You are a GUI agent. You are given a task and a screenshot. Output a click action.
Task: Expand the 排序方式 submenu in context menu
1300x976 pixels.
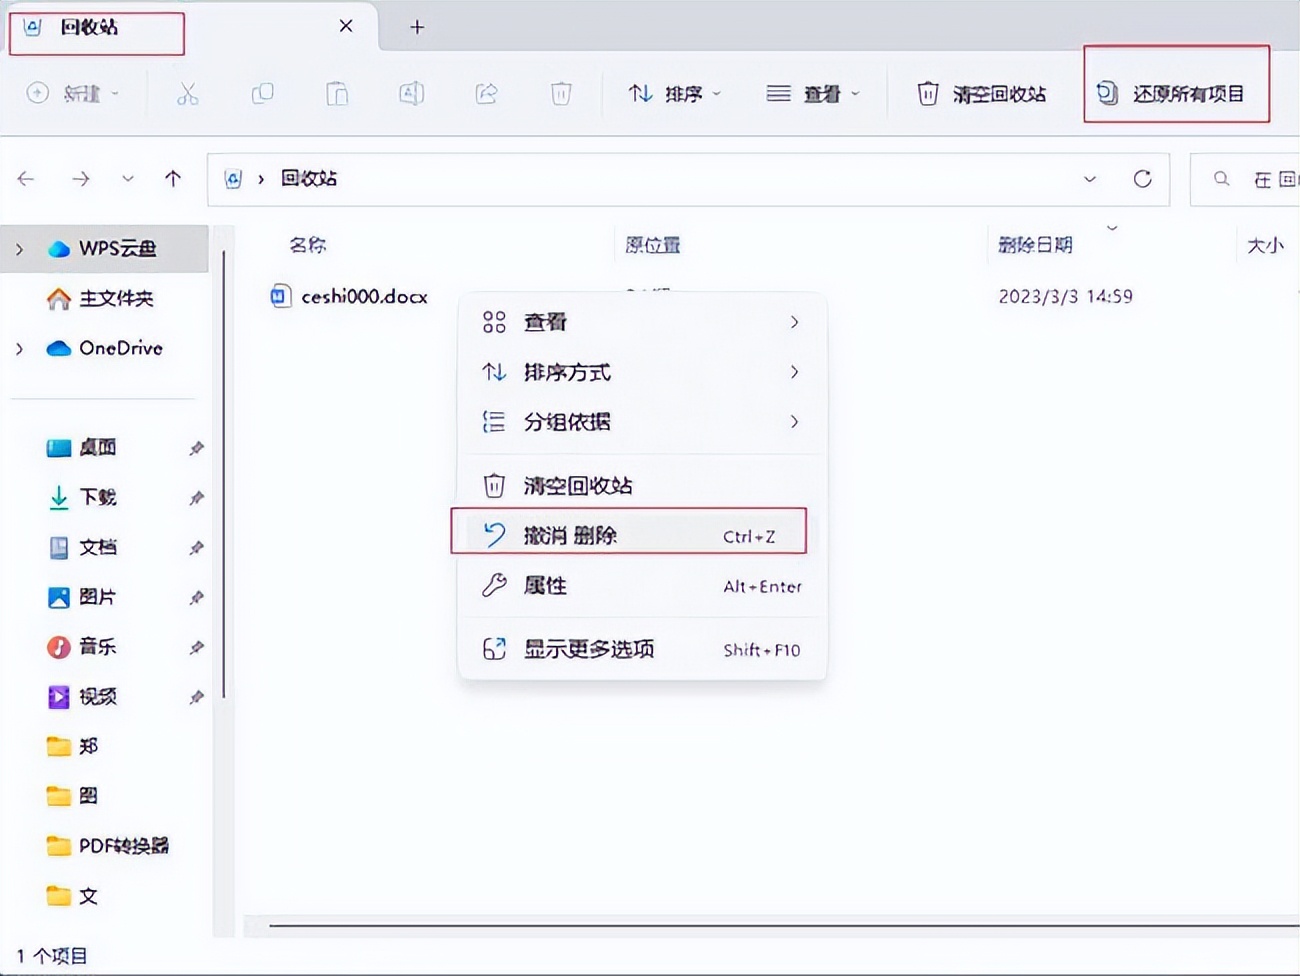click(x=567, y=372)
